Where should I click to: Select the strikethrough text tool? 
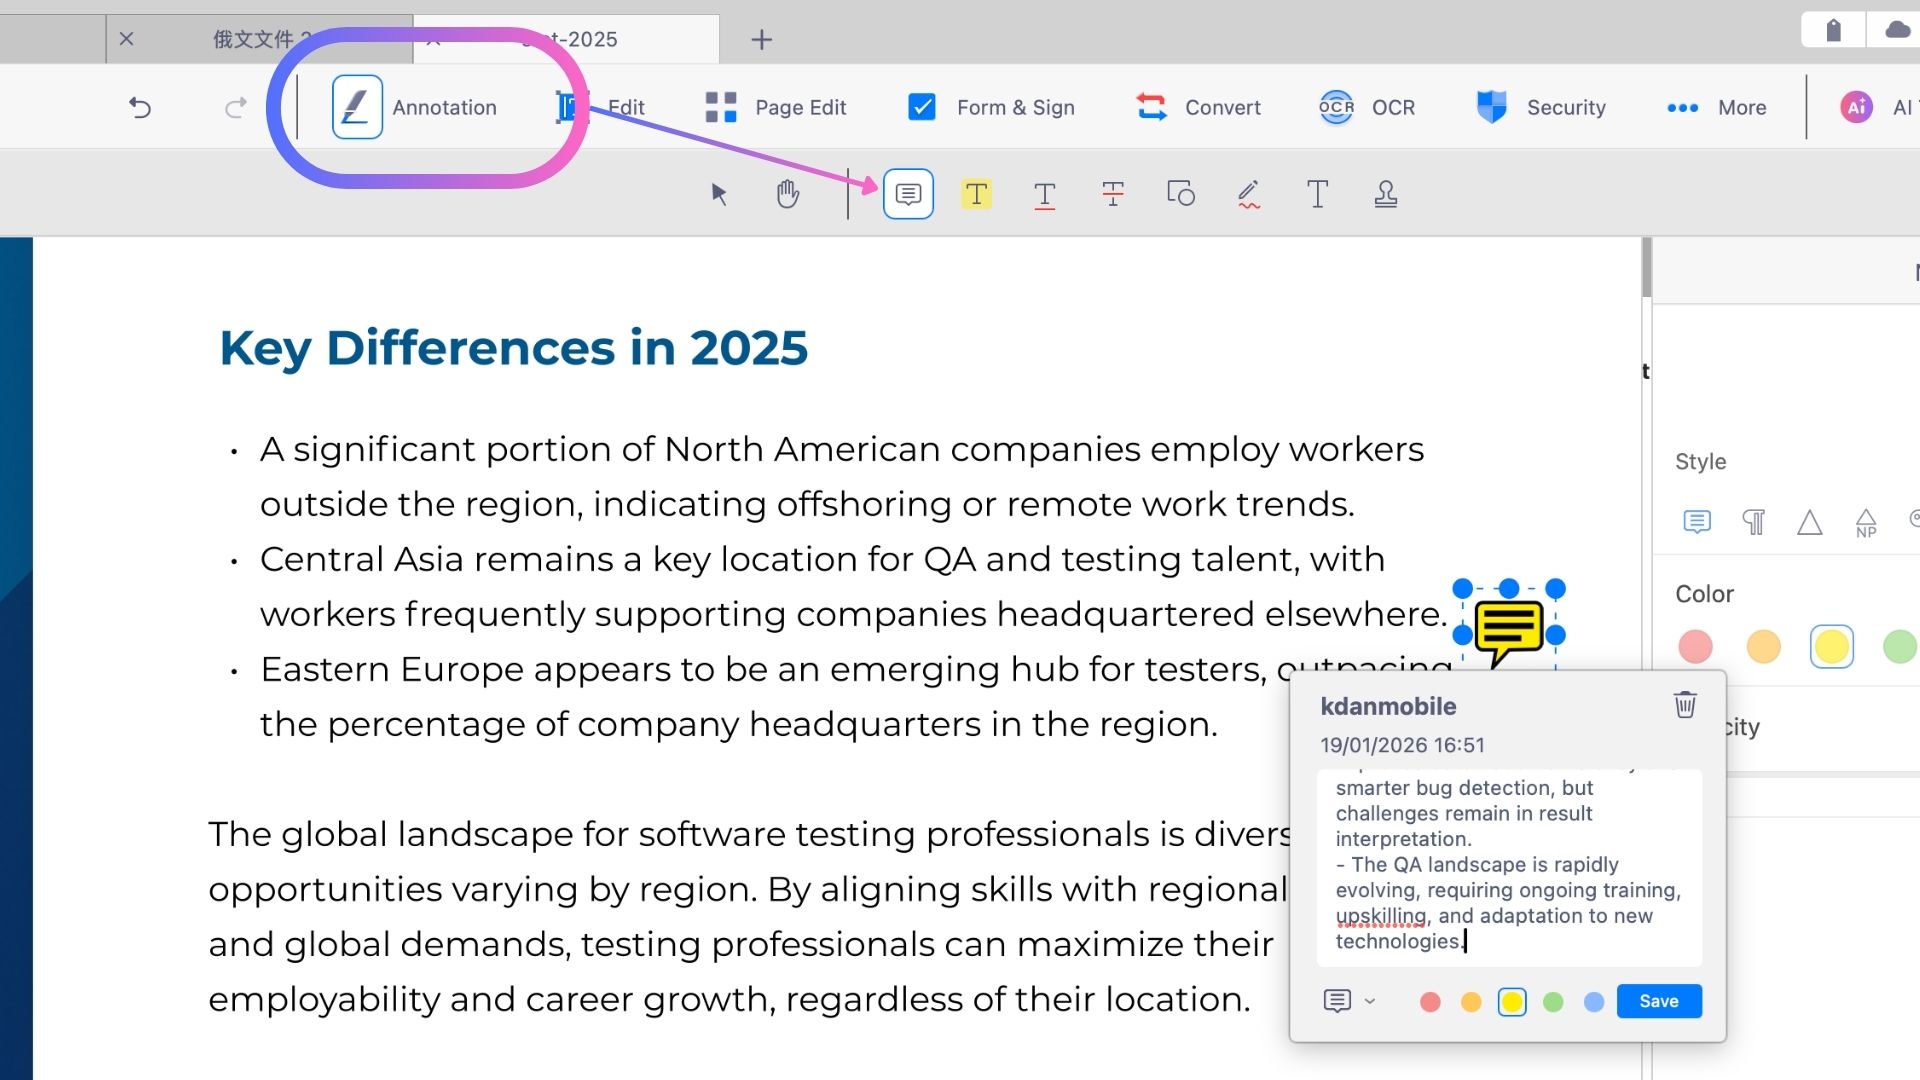(x=1112, y=194)
